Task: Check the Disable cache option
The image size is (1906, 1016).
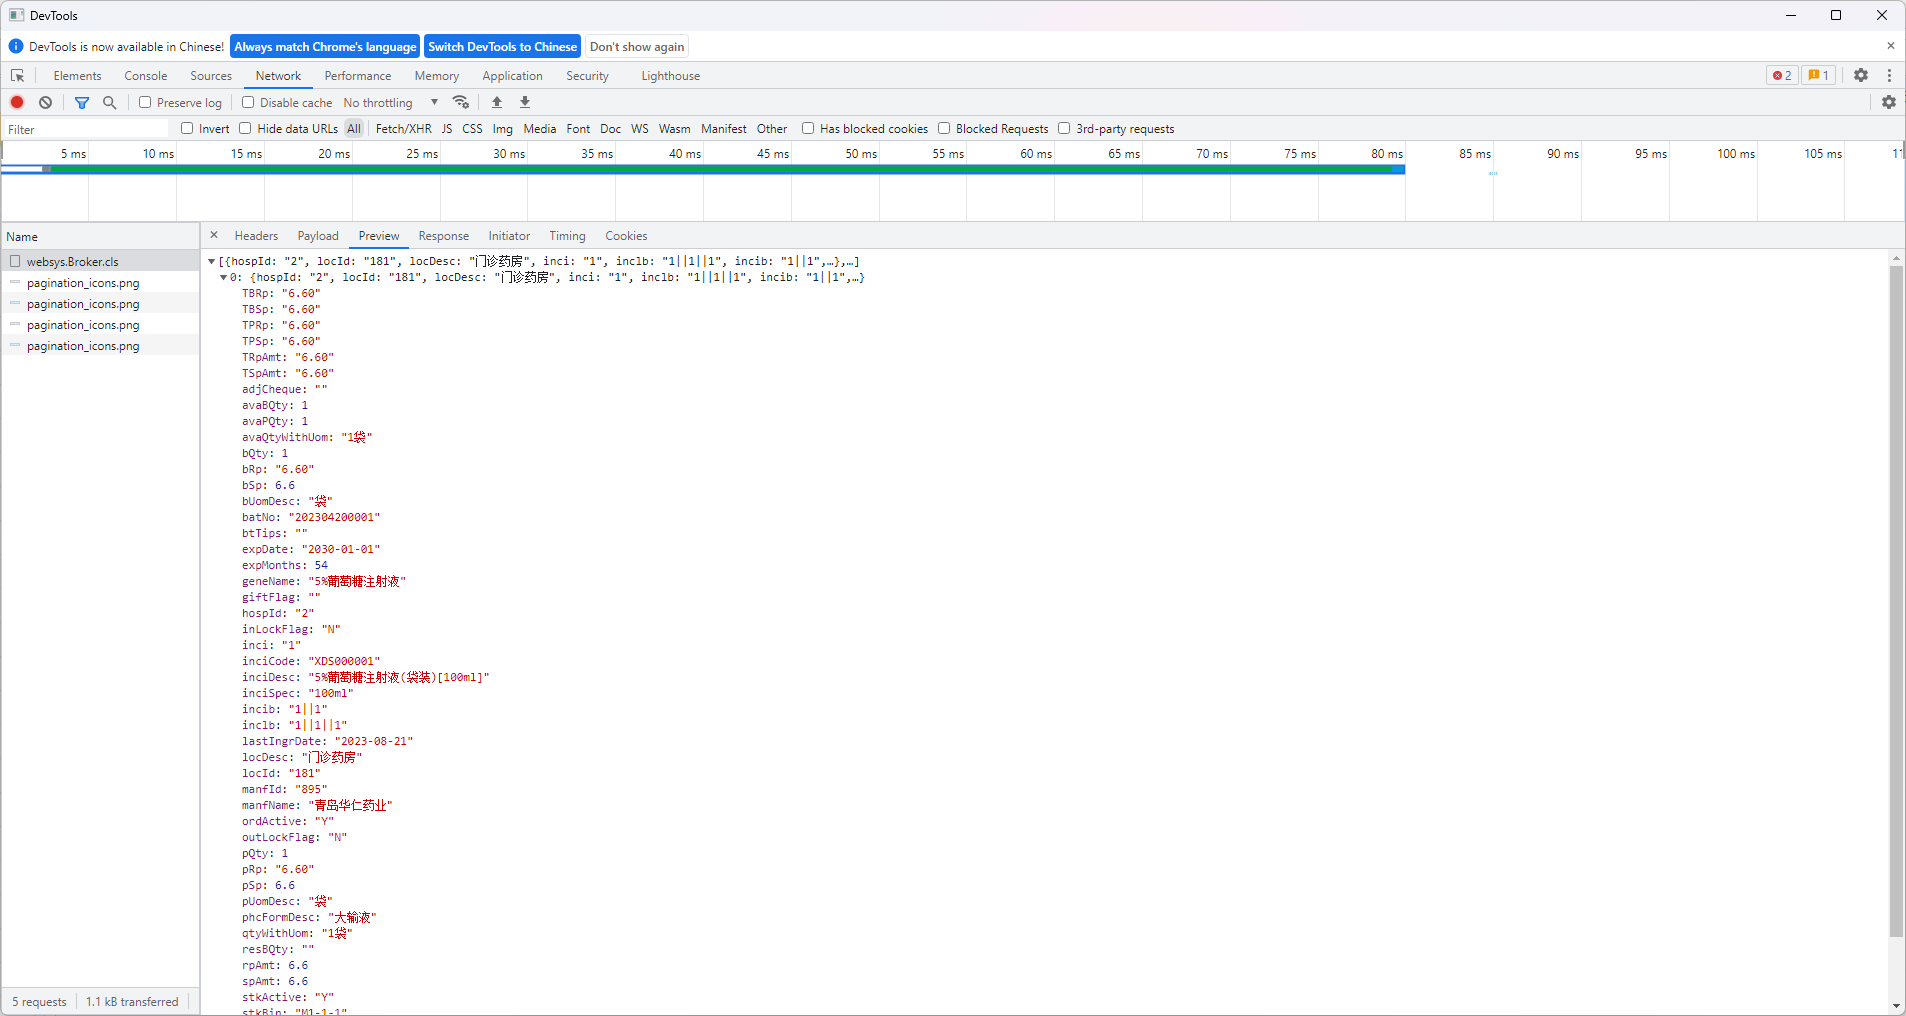Action: click(x=248, y=102)
